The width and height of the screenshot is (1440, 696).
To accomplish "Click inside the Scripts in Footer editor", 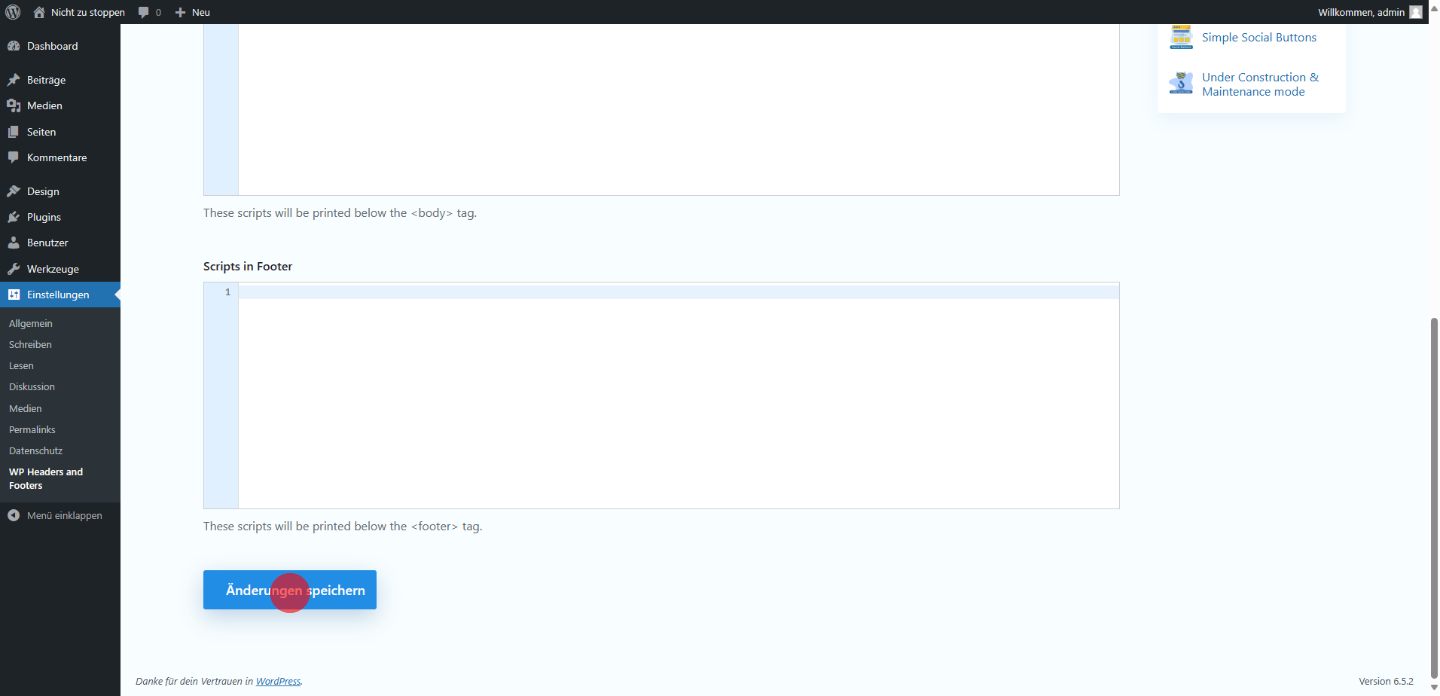I will [x=678, y=400].
